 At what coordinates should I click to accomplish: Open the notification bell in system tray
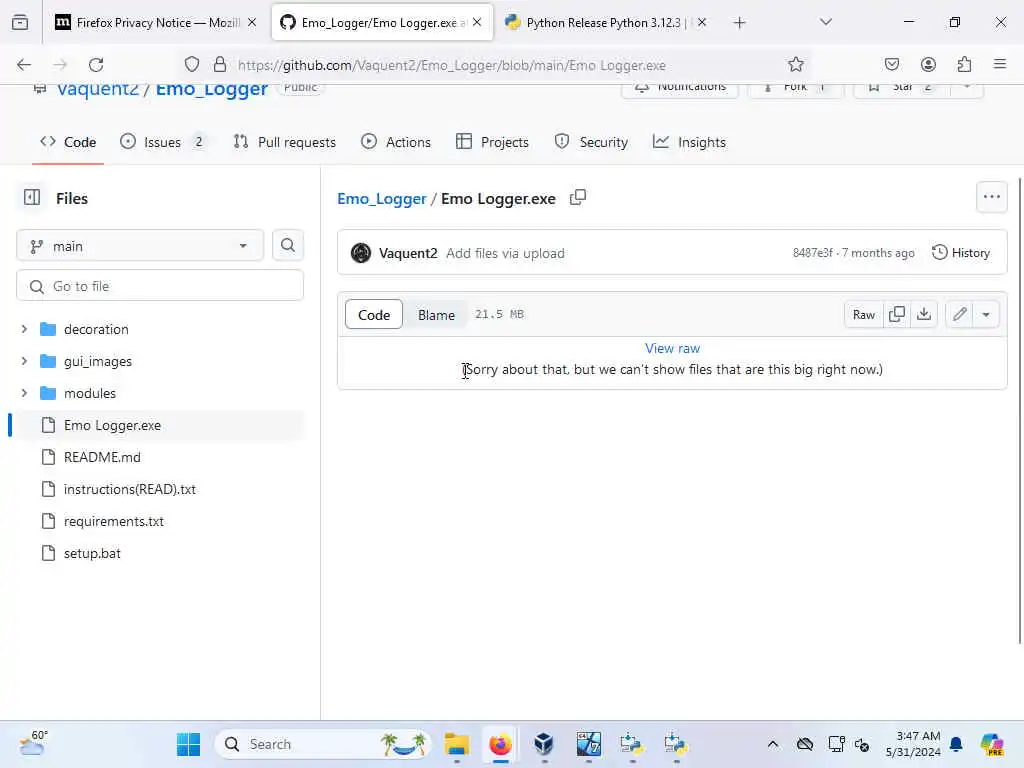click(x=956, y=744)
